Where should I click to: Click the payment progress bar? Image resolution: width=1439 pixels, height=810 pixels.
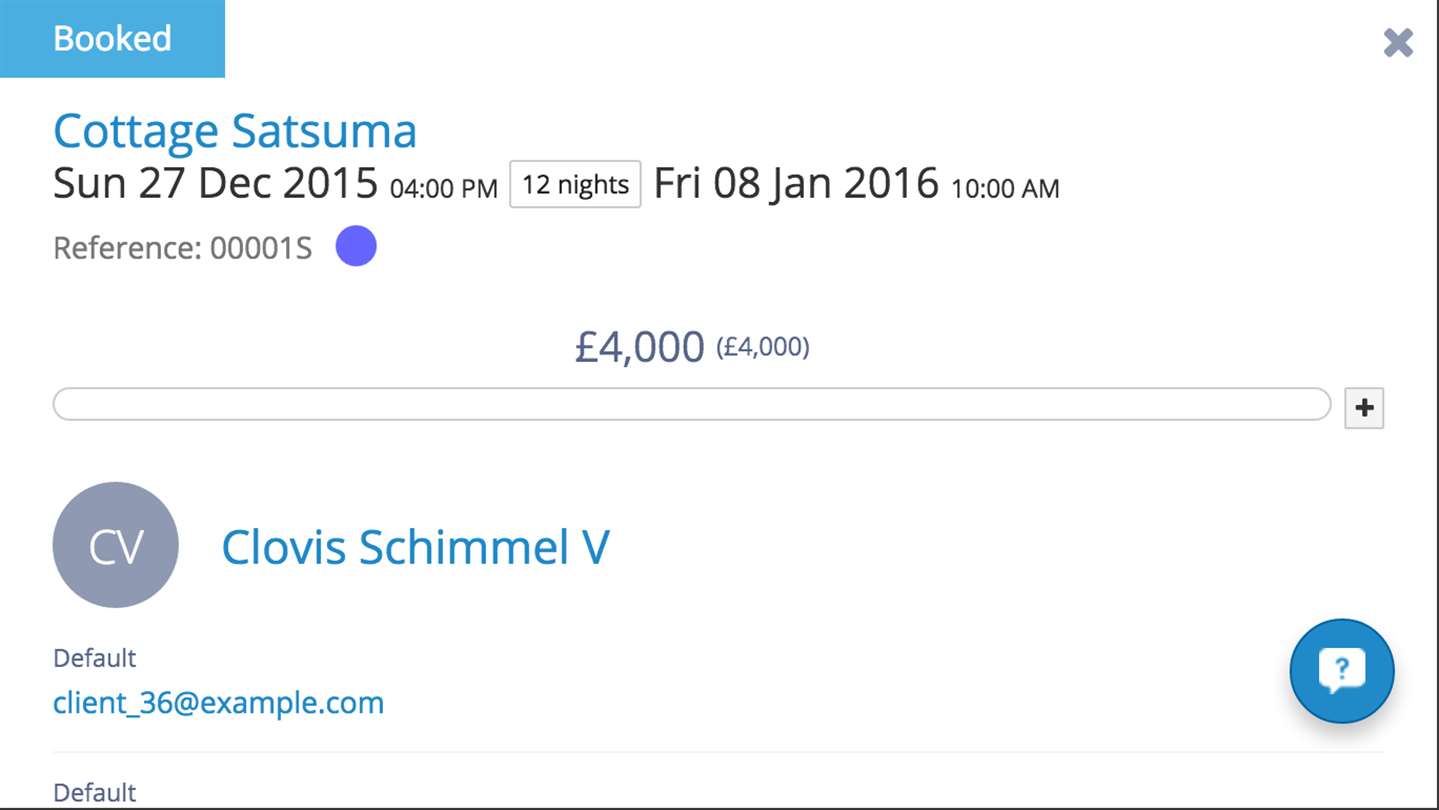(691, 405)
